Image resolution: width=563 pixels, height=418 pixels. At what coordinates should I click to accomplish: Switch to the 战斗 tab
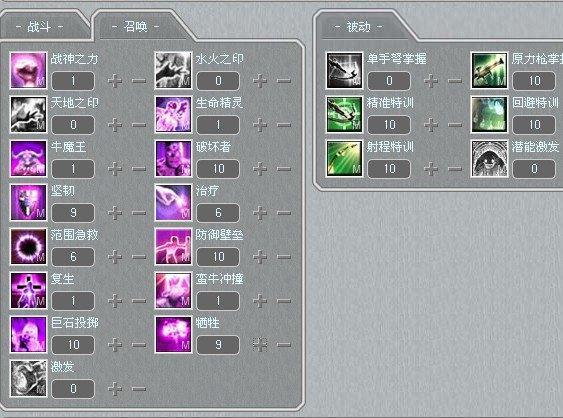(39, 27)
